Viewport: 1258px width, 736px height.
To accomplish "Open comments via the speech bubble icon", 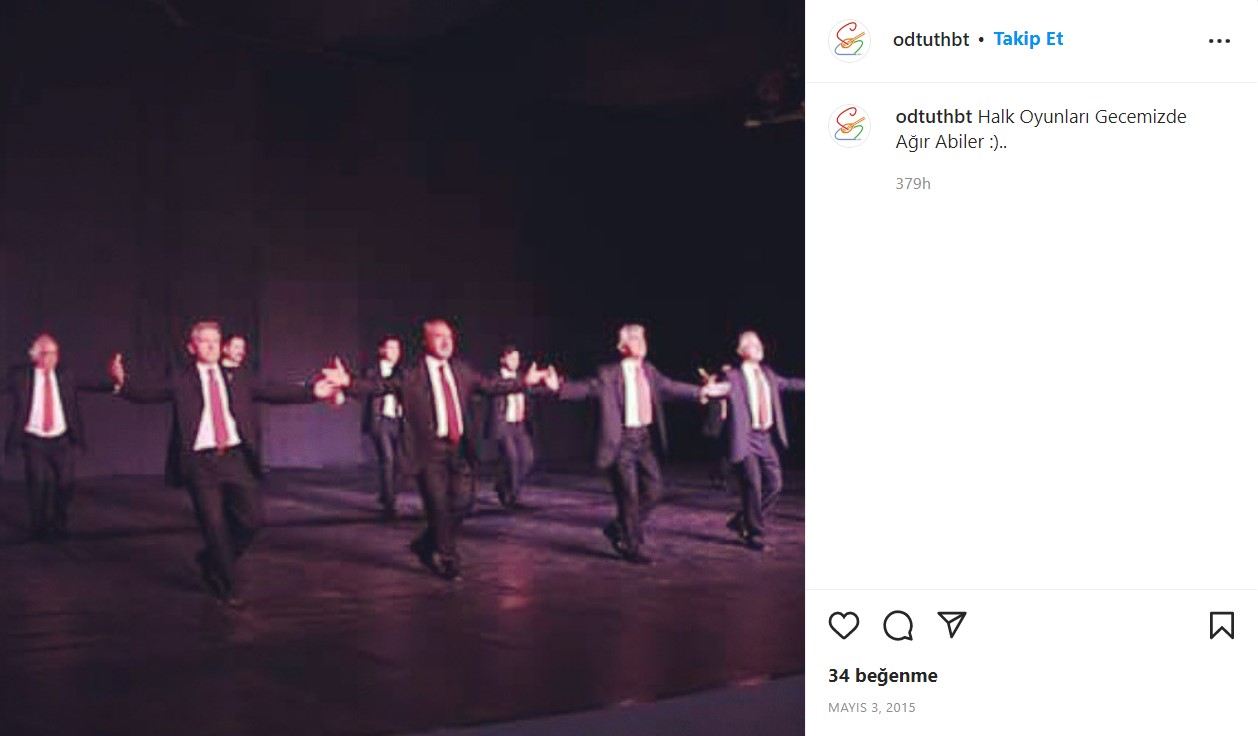I will coord(898,625).
